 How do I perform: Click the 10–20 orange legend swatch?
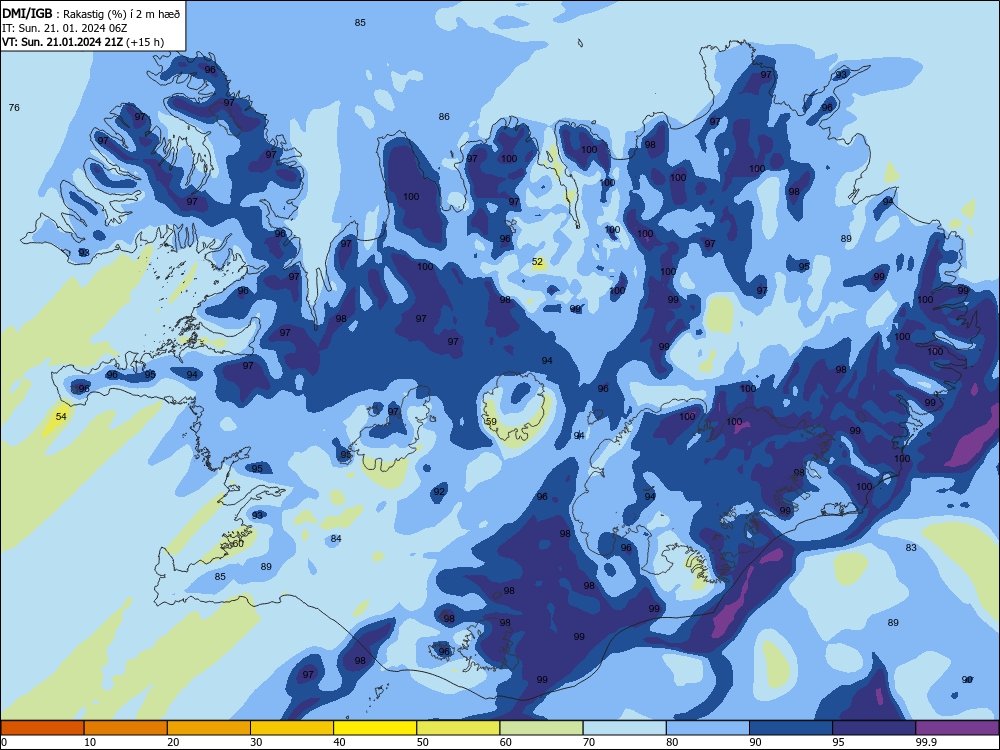[126, 728]
